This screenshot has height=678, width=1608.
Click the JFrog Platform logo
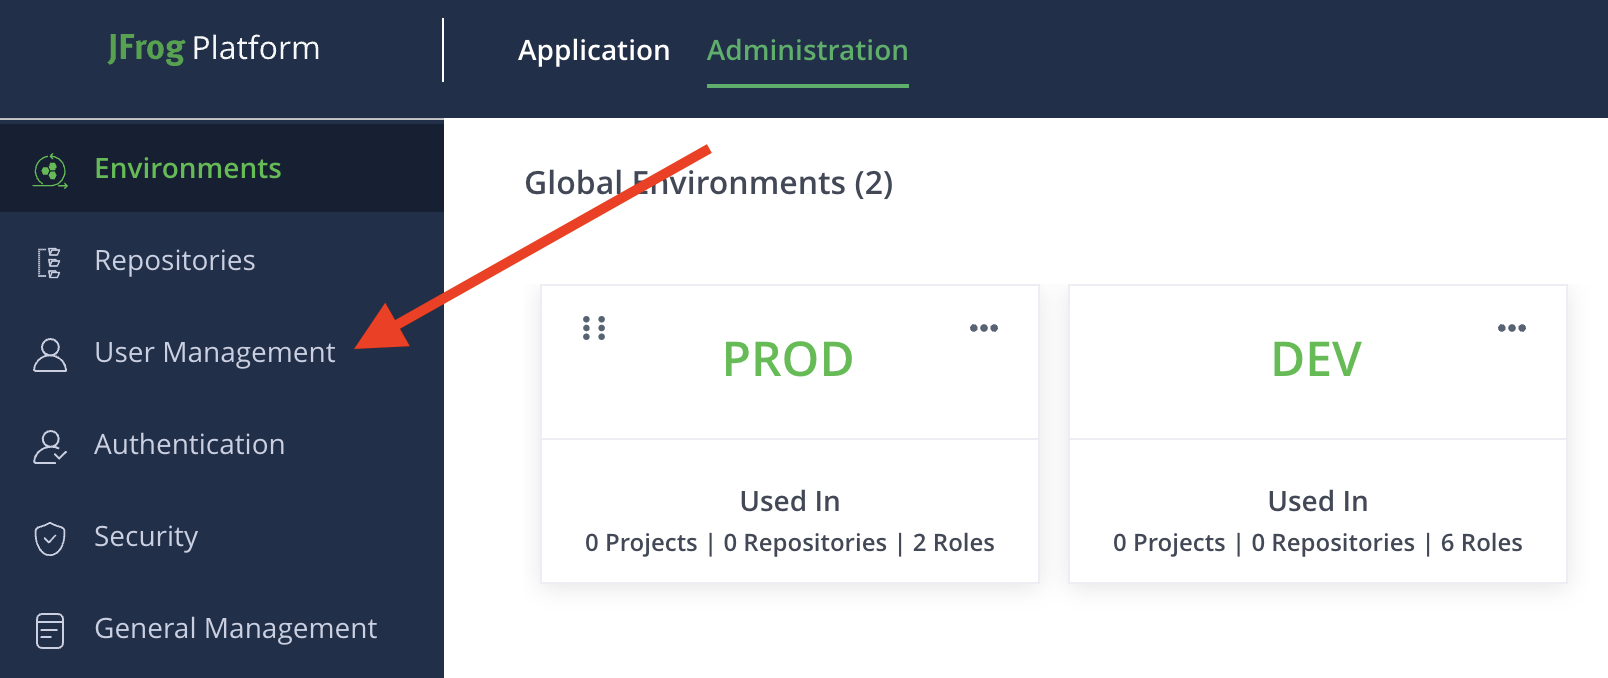pyautogui.click(x=214, y=48)
